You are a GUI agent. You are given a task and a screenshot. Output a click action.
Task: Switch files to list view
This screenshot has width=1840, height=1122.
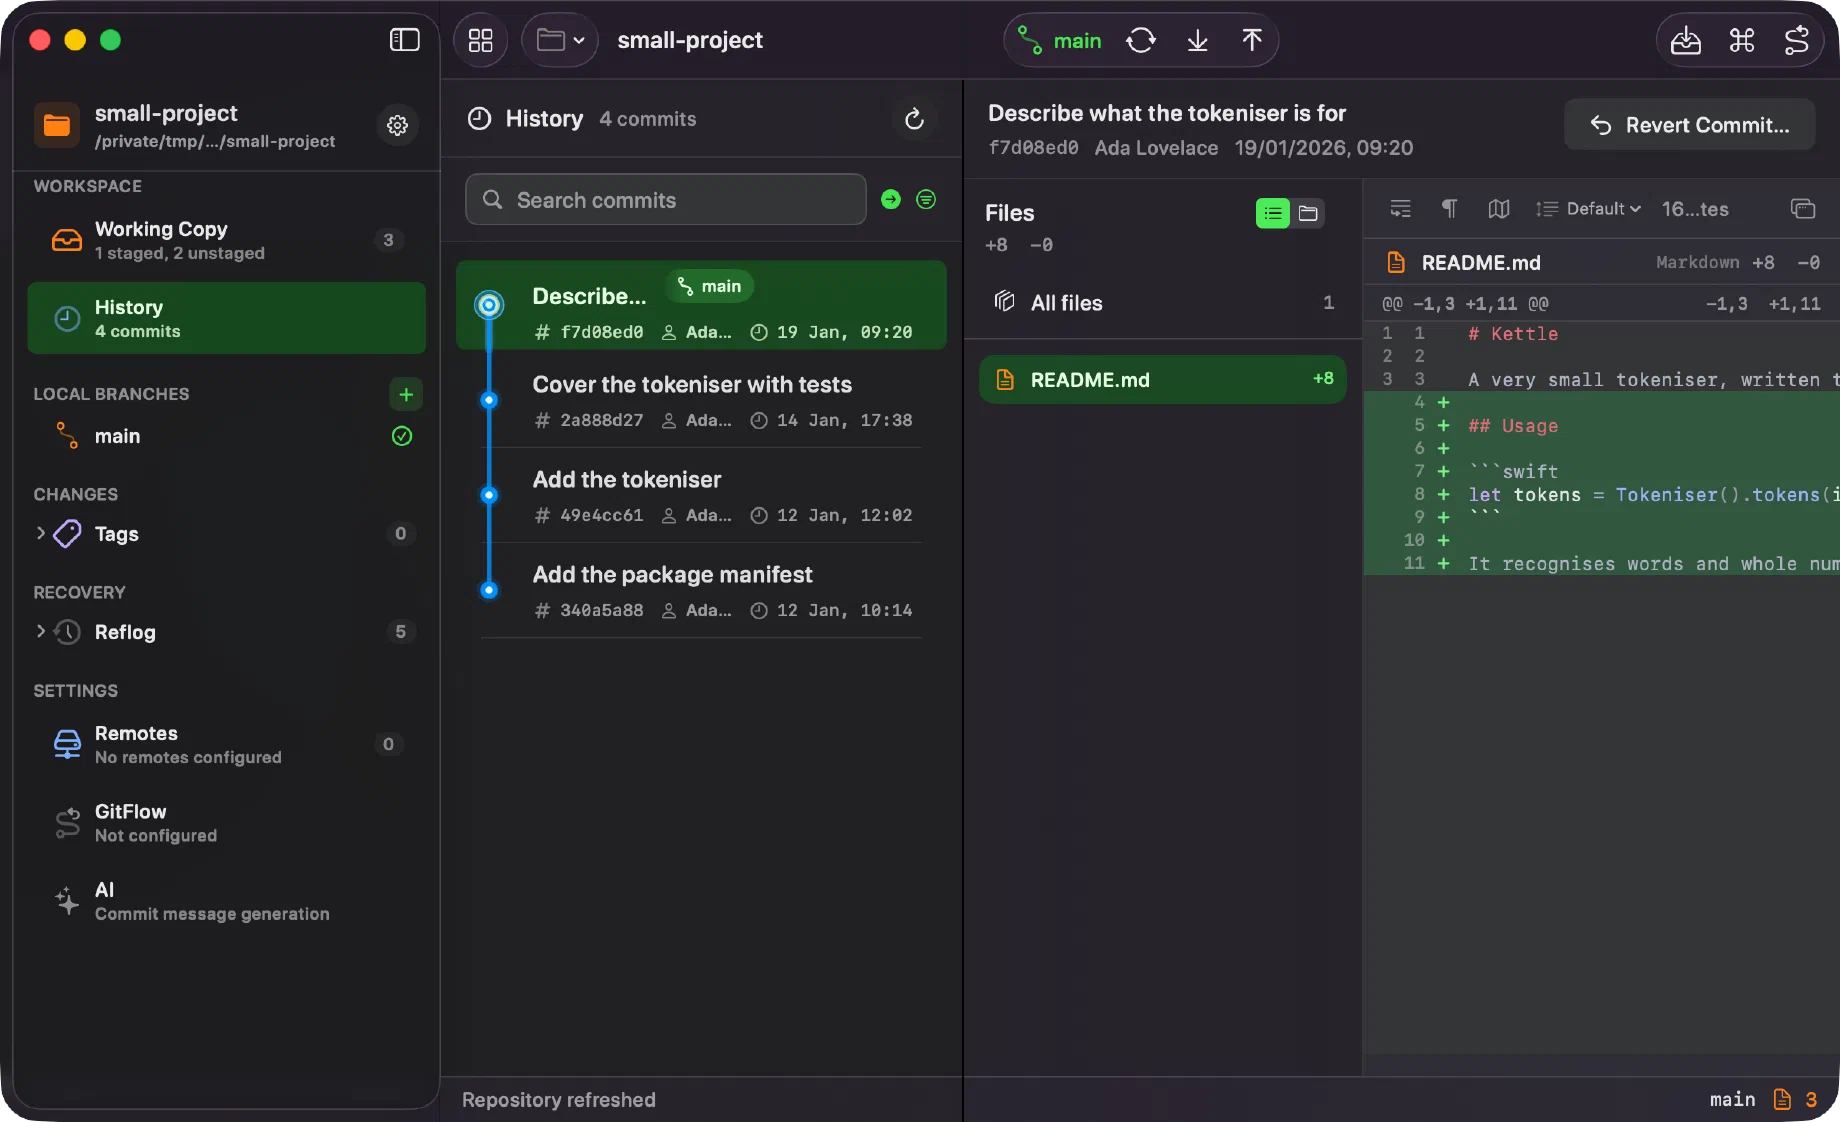pyautogui.click(x=1273, y=213)
